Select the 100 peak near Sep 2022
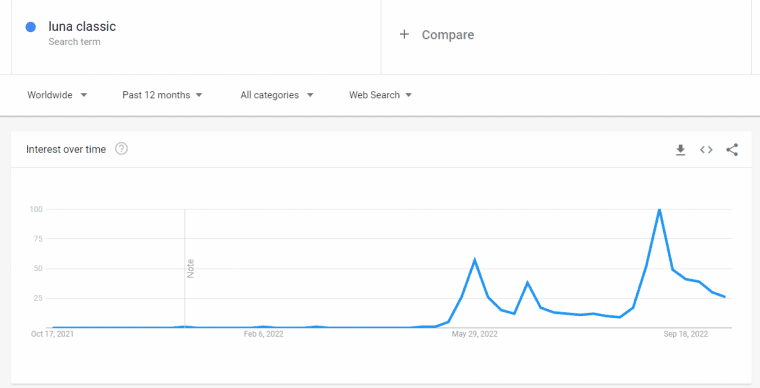This screenshot has height=388, width=760. 659,209
